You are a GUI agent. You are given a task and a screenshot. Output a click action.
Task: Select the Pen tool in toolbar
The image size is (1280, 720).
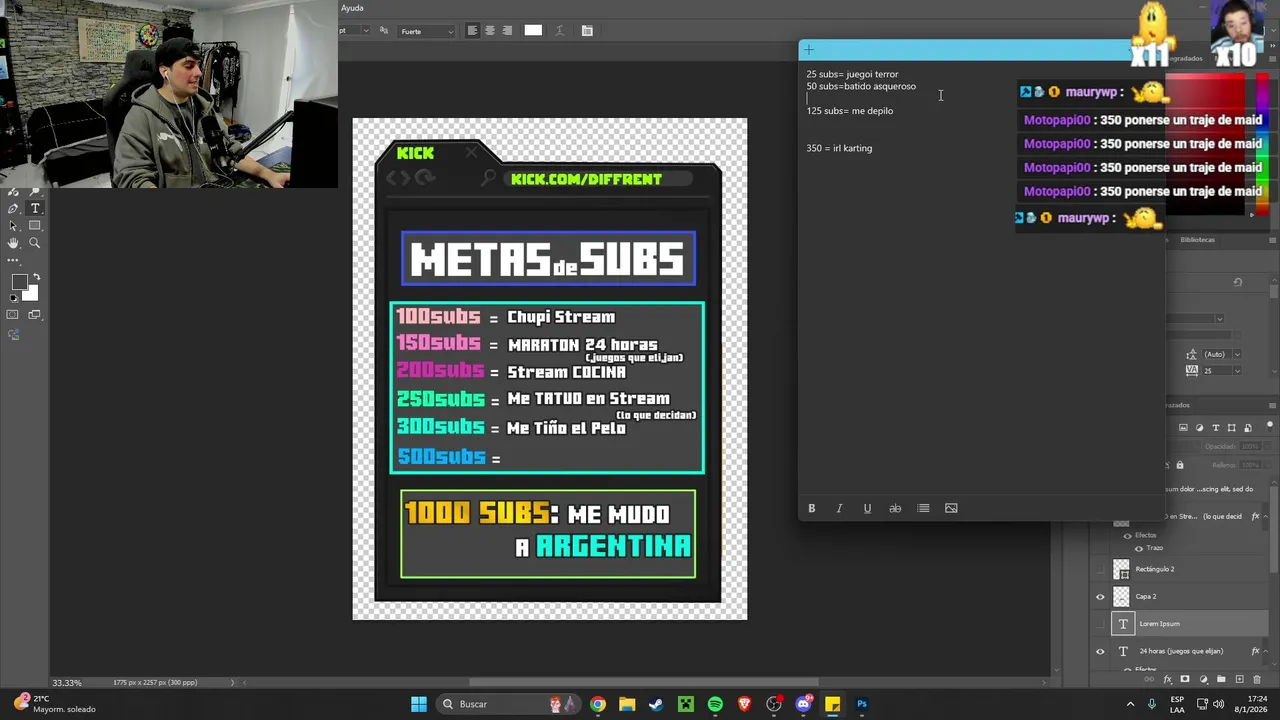pos(13,208)
